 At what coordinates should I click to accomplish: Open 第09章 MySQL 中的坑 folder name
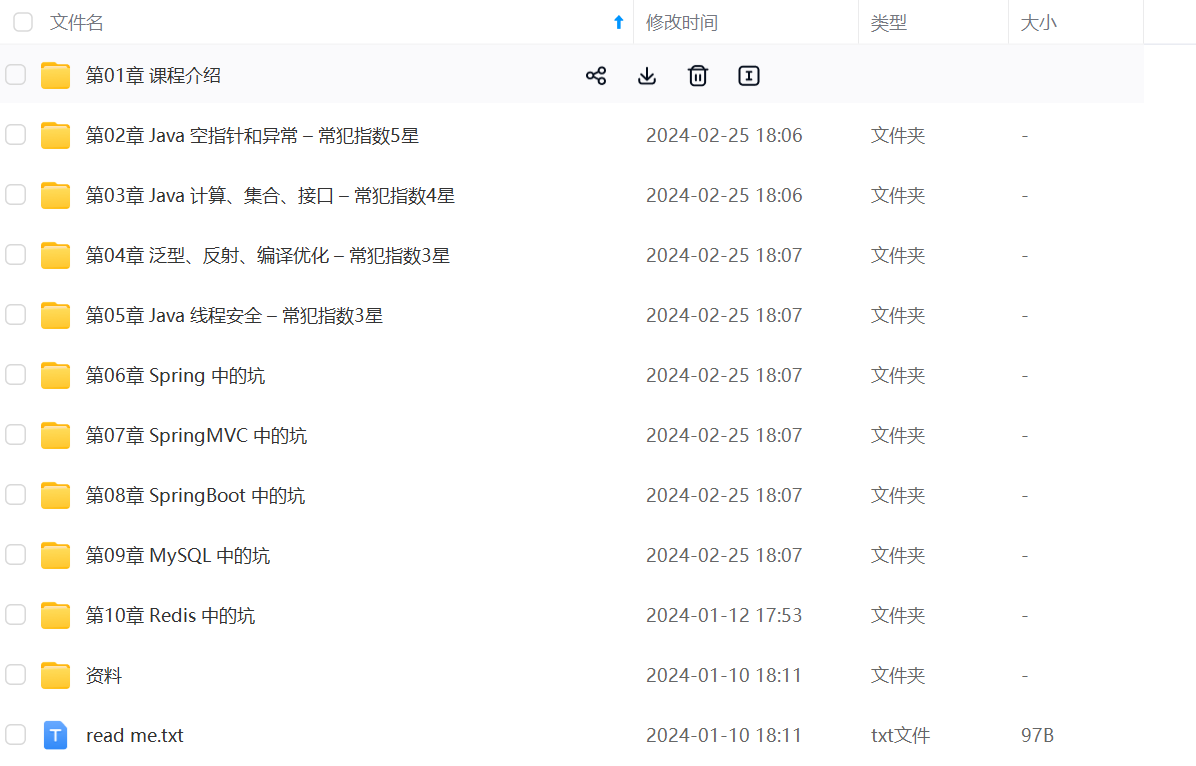point(178,555)
